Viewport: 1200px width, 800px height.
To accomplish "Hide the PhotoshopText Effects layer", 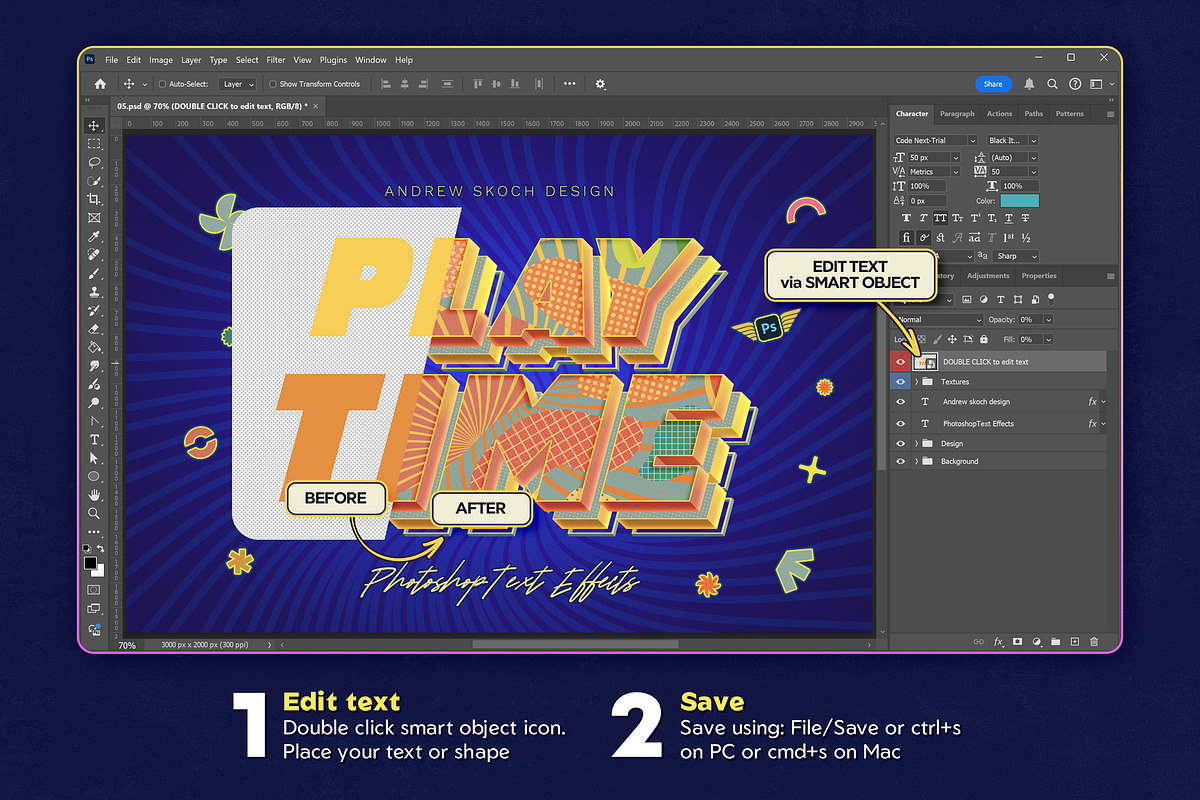I will pyautogui.click(x=901, y=424).
